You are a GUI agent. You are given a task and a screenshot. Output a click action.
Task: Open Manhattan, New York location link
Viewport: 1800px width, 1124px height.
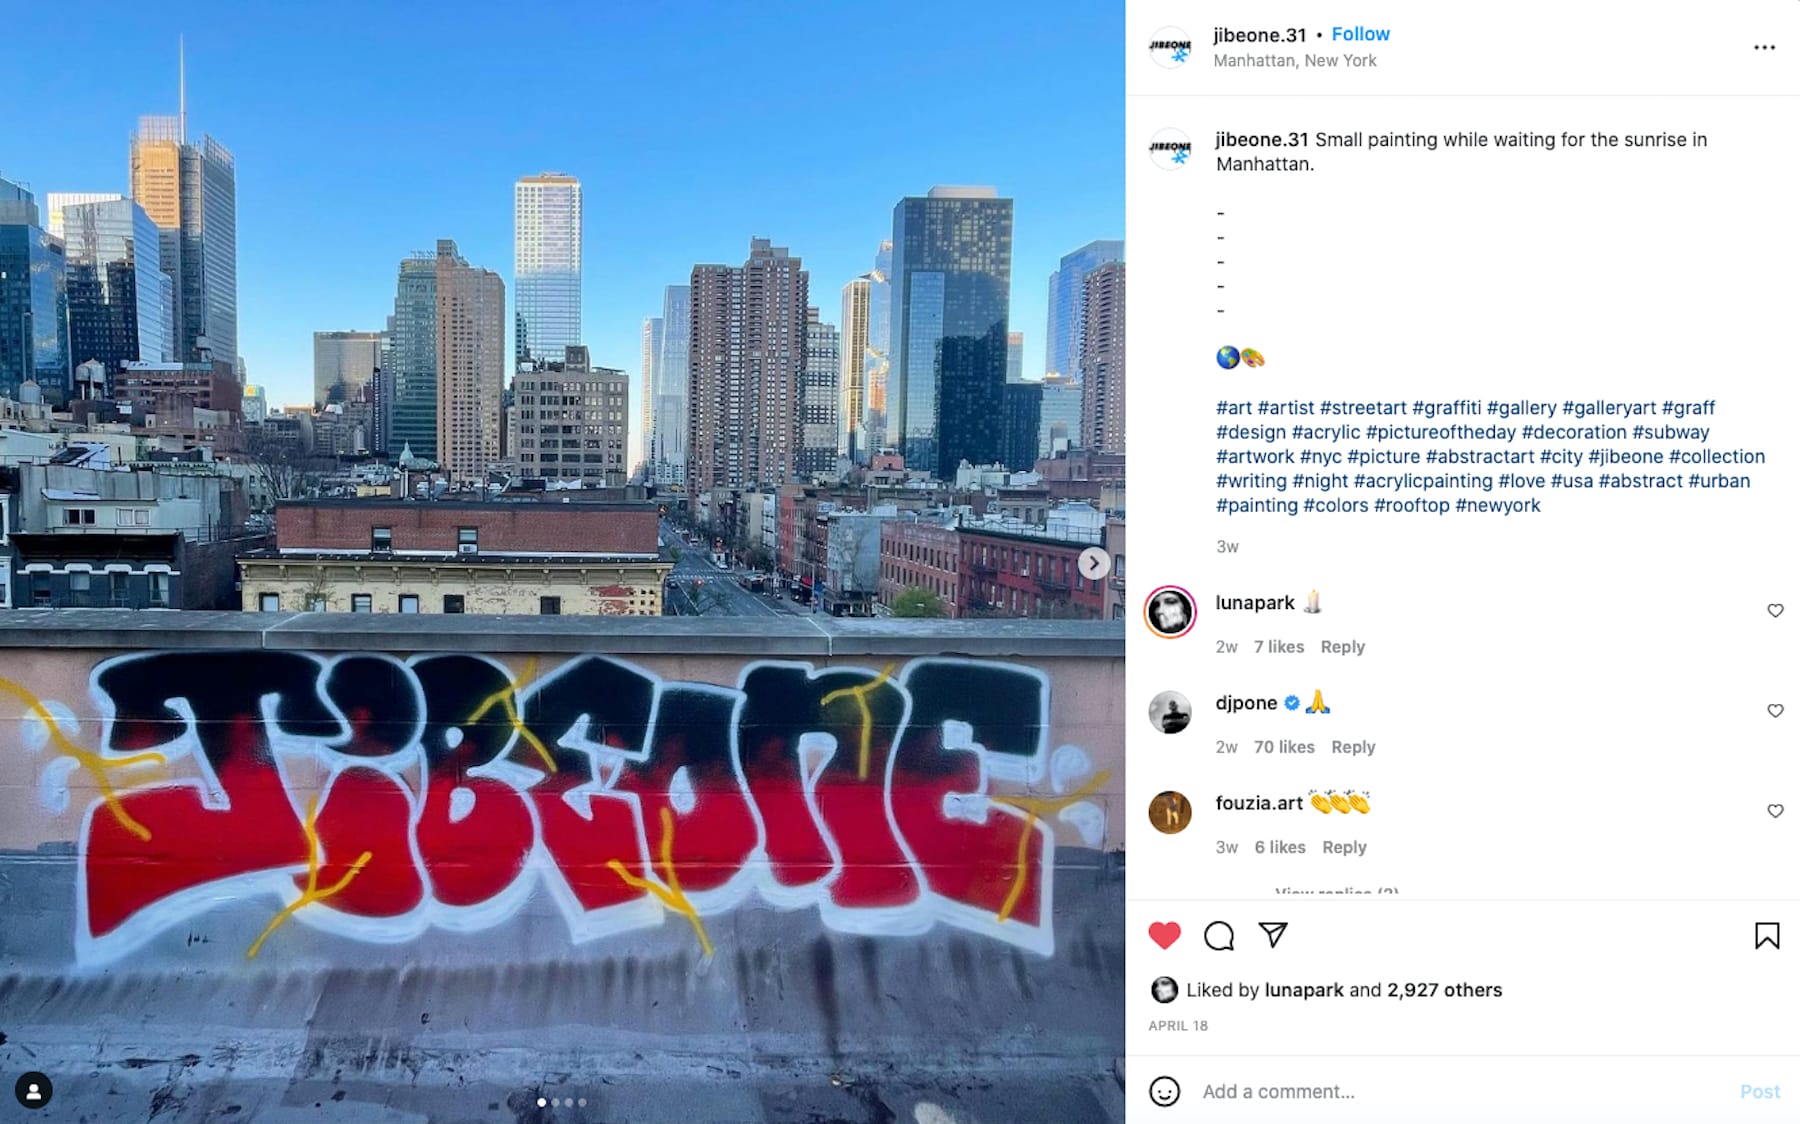coord(1295,60)
